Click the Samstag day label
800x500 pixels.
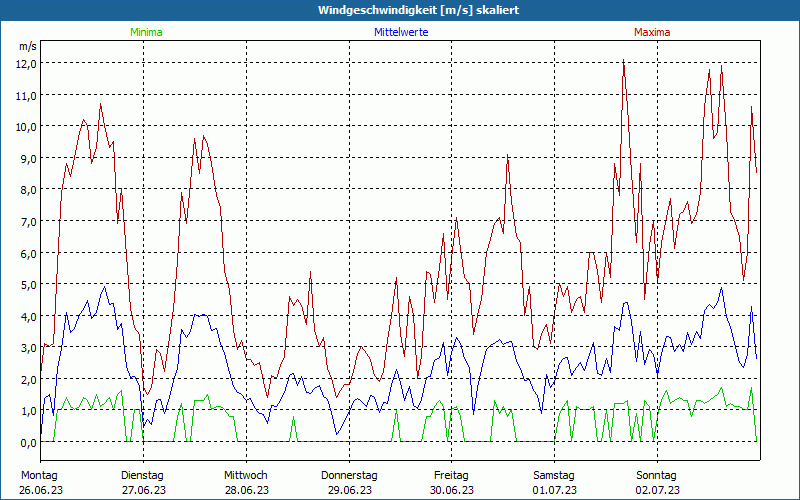point(554,475)
